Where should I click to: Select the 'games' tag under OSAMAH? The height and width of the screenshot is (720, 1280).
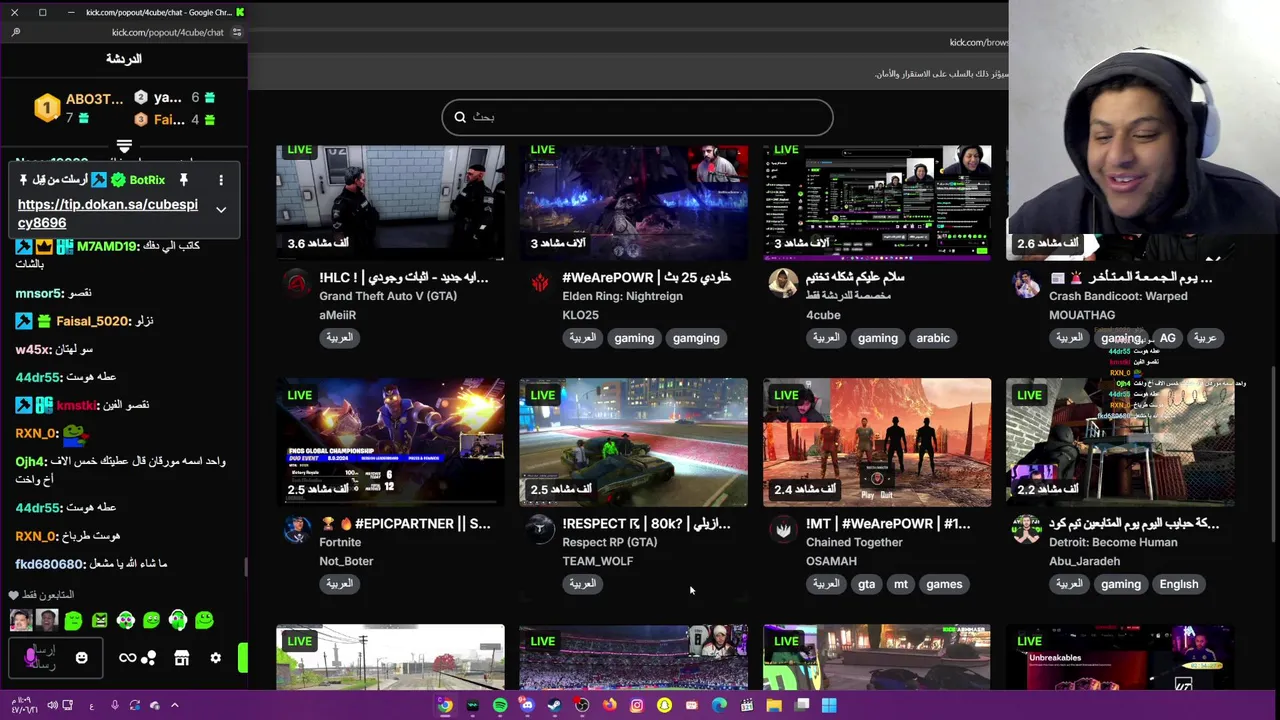tap(944, 584)
